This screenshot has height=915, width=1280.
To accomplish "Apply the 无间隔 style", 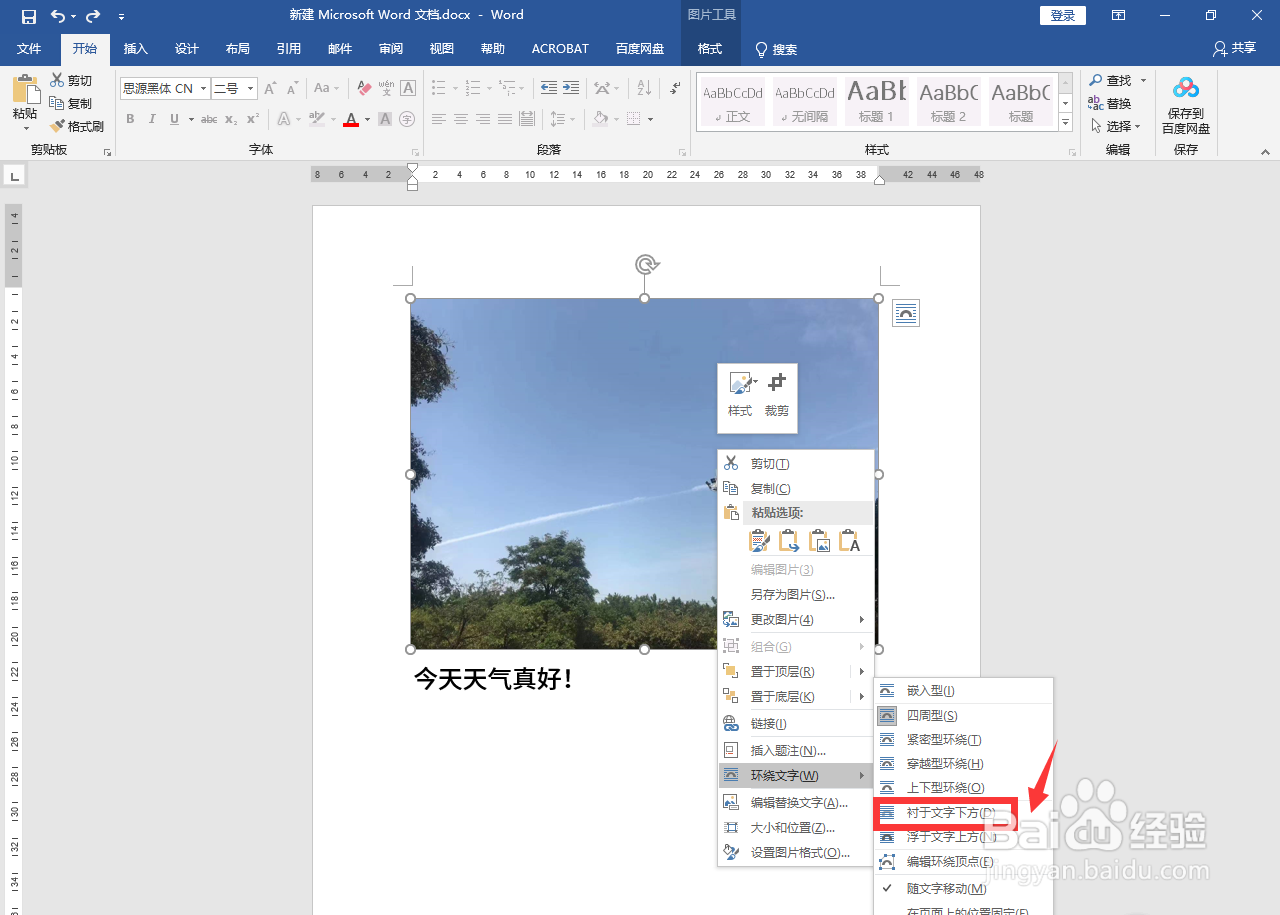I will click(x=805, y=102).
